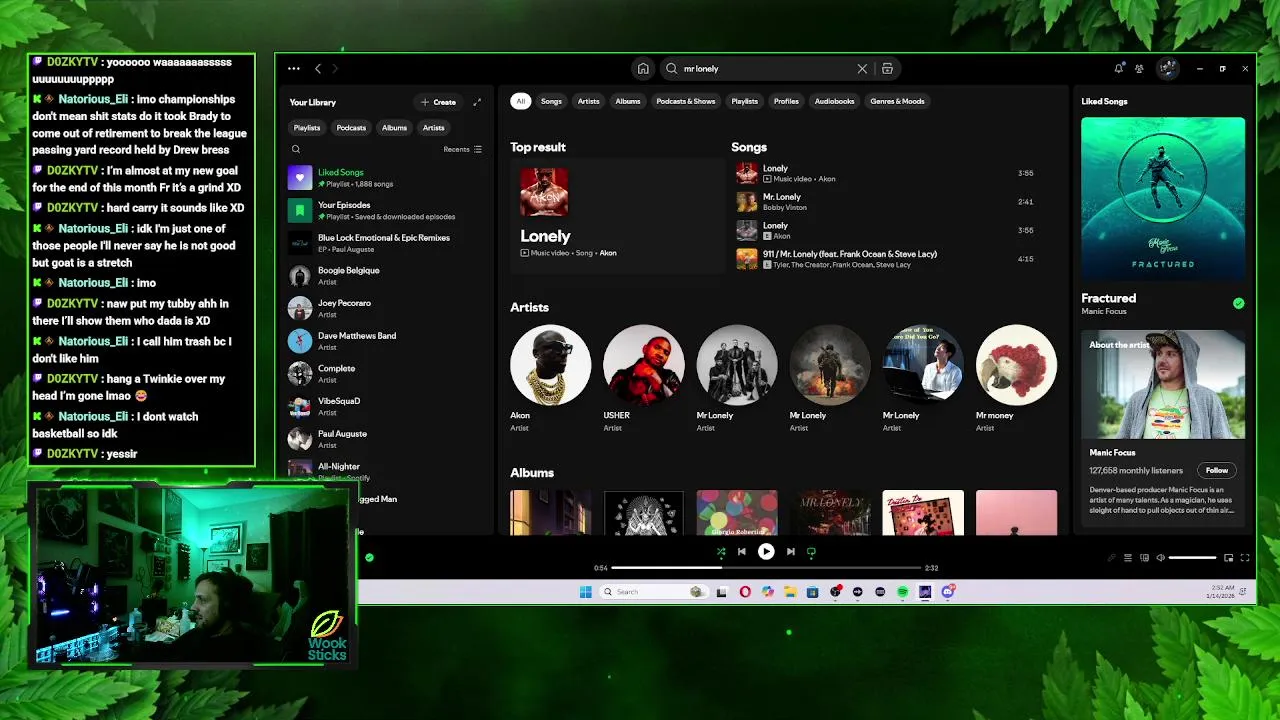1280x720 pixels.
Task: Open the Recents sort dropdown
Action: [x=462, y=149]
